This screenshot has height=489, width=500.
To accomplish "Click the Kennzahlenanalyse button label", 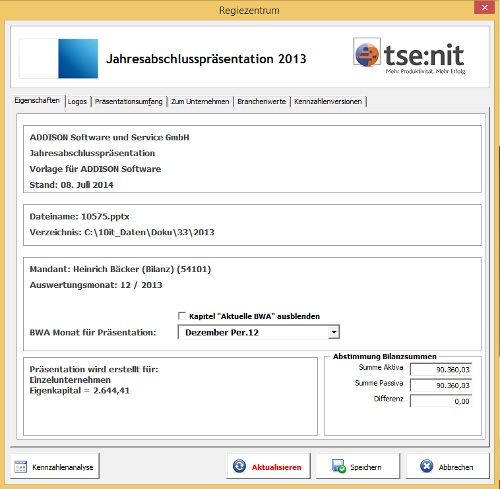I will click(63, 467).
